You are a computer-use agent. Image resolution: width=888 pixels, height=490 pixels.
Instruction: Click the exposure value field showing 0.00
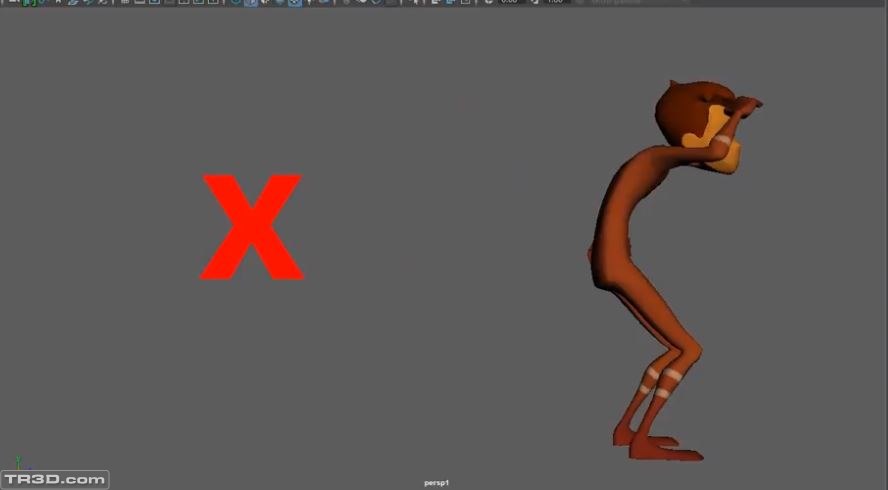(510, 2)
